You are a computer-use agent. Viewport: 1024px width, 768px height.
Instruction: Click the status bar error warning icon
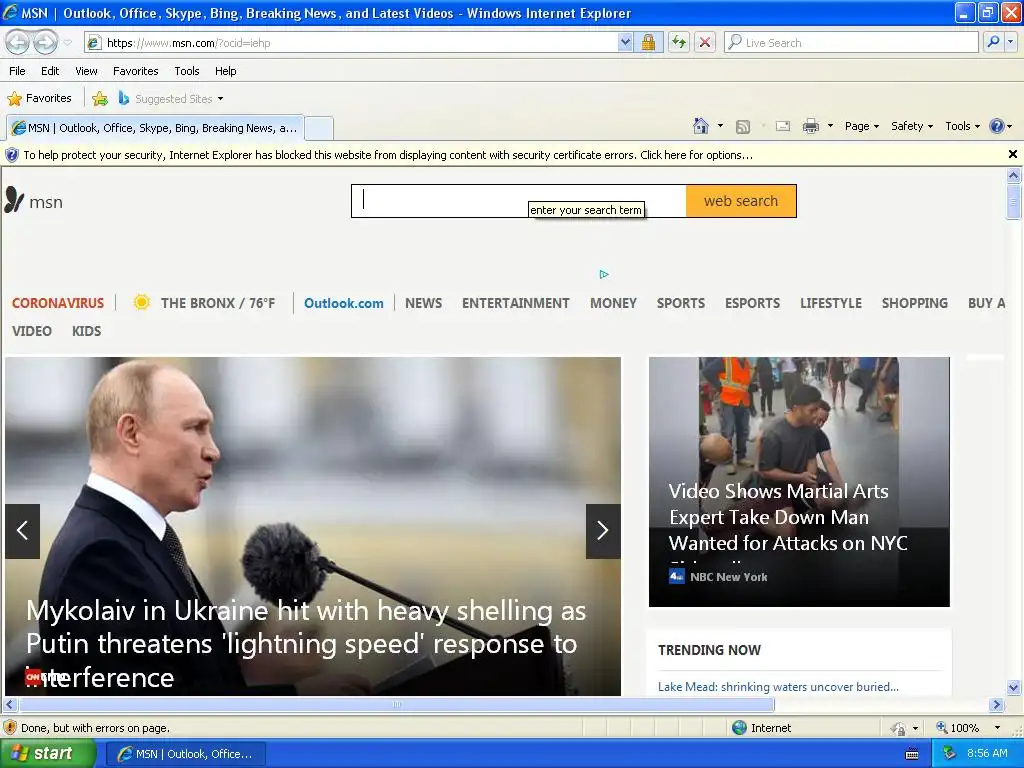point(10,728)
